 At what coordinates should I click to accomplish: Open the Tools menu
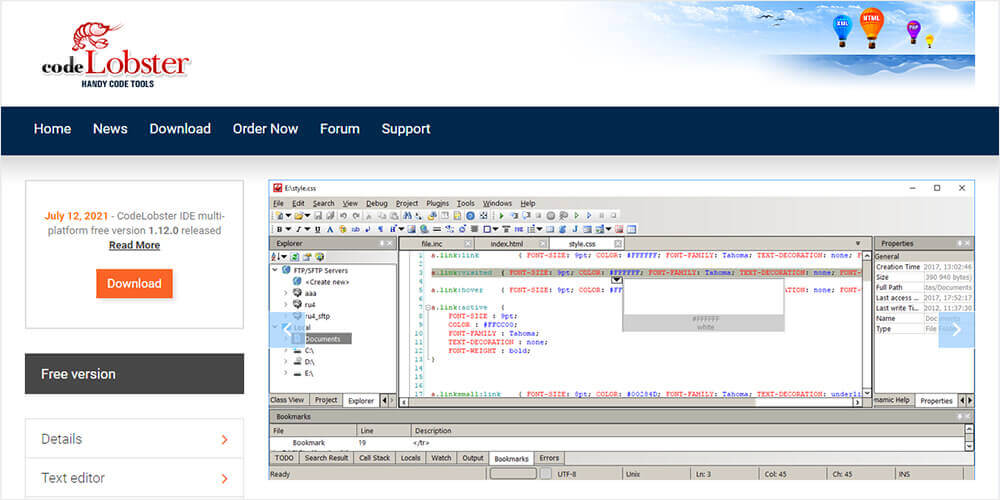tap(466, 203)
